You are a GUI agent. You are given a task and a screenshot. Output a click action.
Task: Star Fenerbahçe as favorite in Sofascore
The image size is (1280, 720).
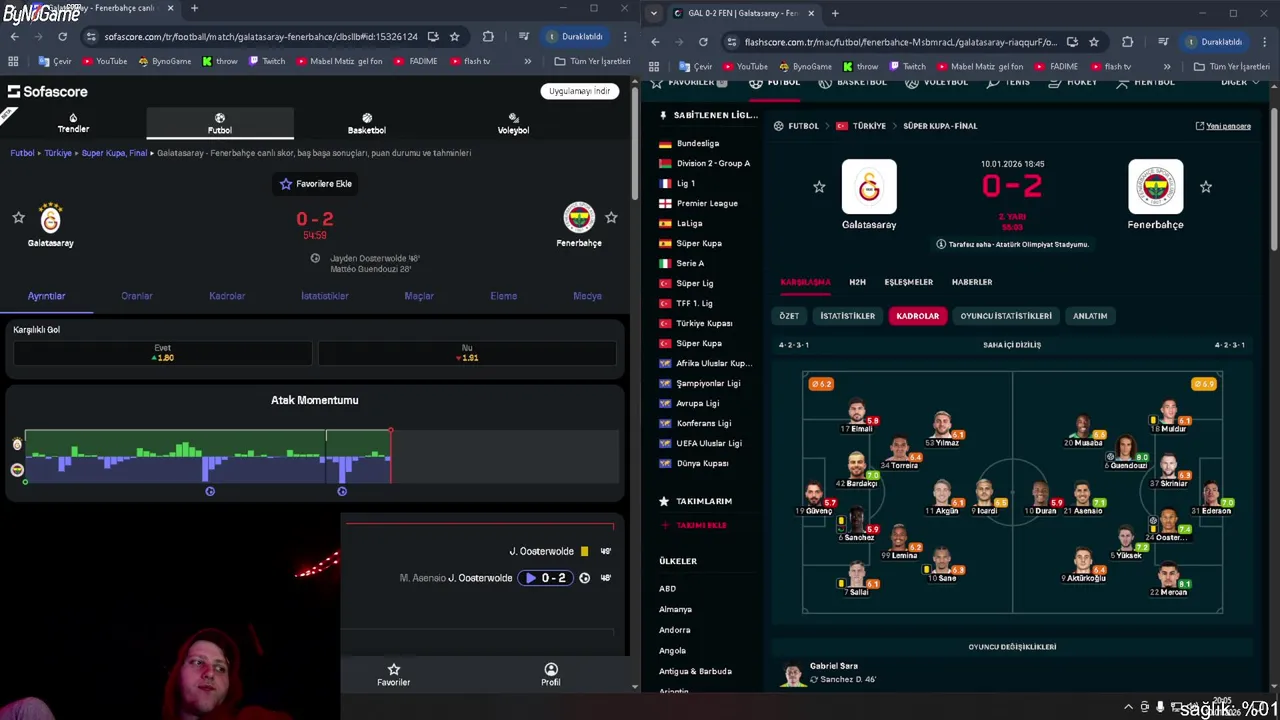pos(611,217)
